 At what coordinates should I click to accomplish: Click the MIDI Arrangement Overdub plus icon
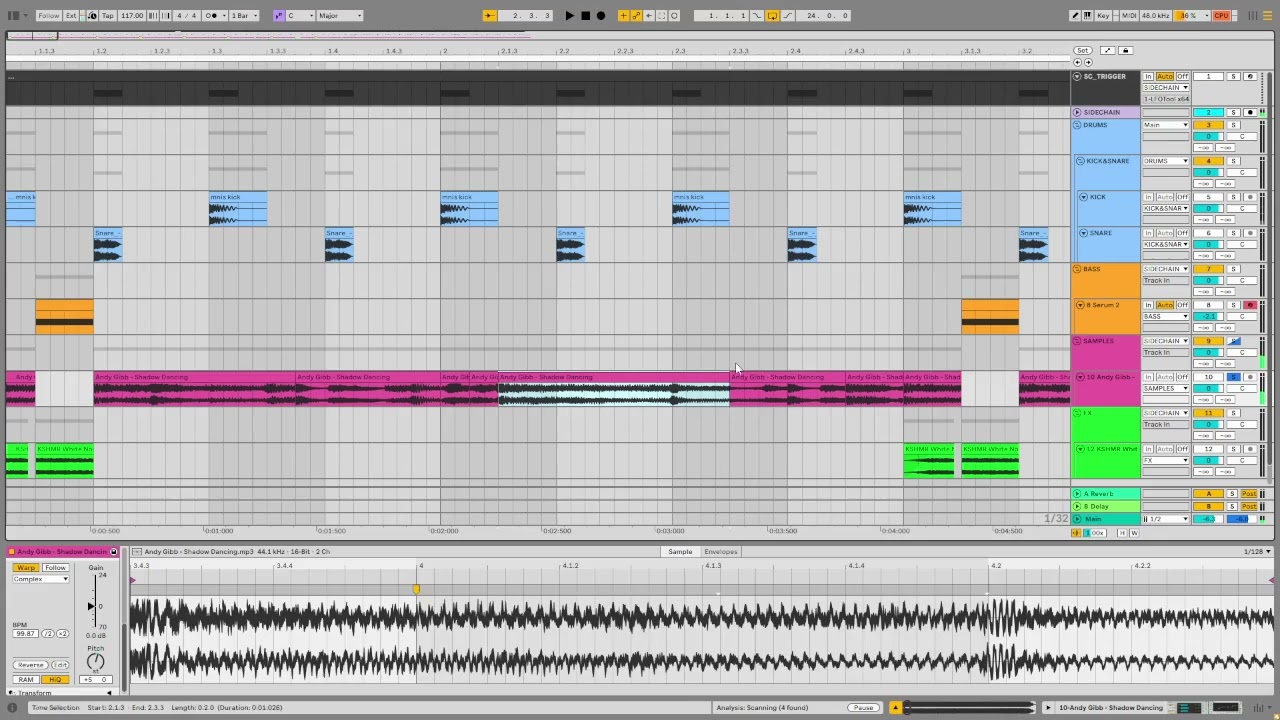pyautogui.click(x=623, y=15)
